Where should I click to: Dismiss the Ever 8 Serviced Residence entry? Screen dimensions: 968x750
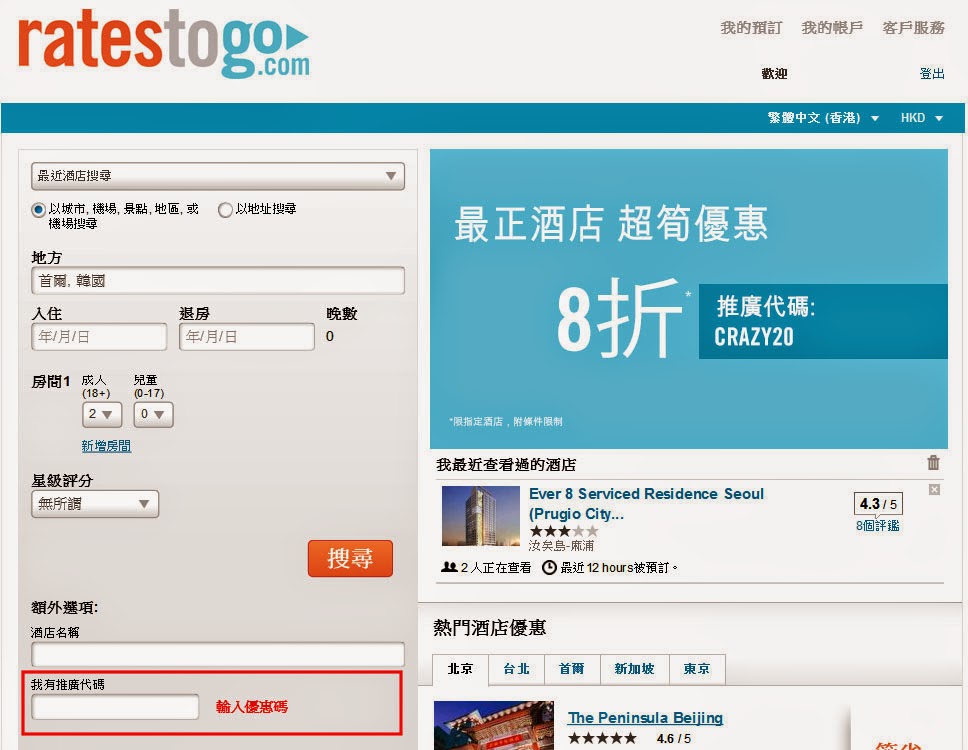[x=934, y=489]
